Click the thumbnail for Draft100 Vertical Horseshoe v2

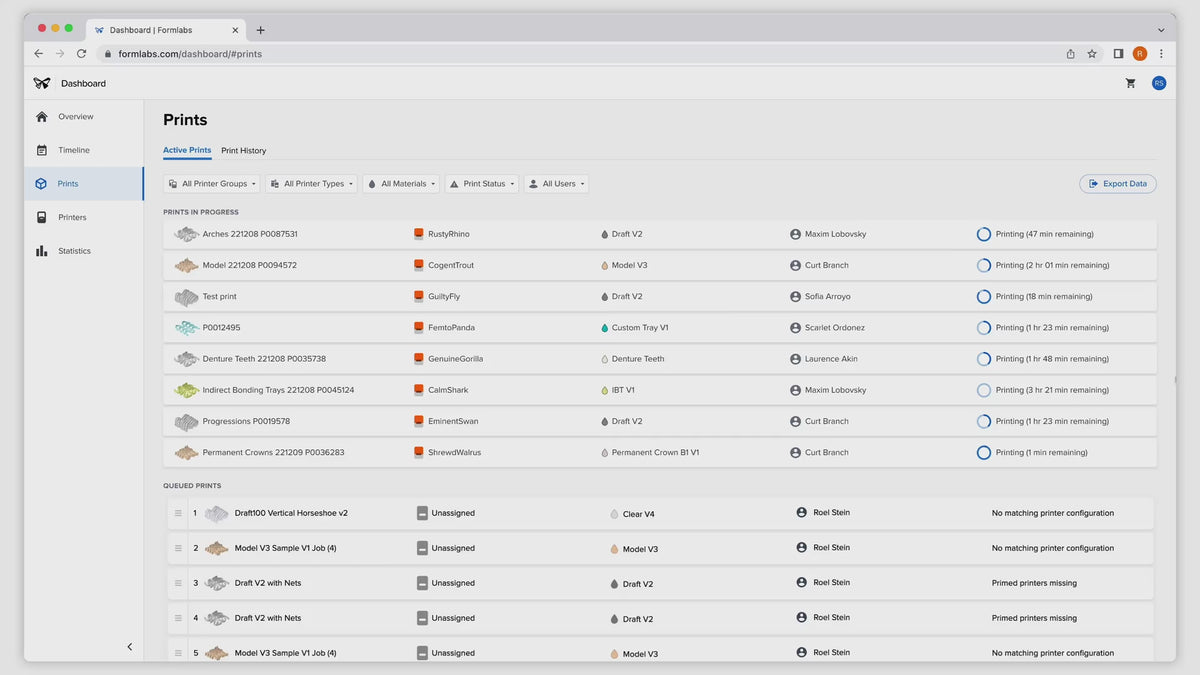coord(217,512)
